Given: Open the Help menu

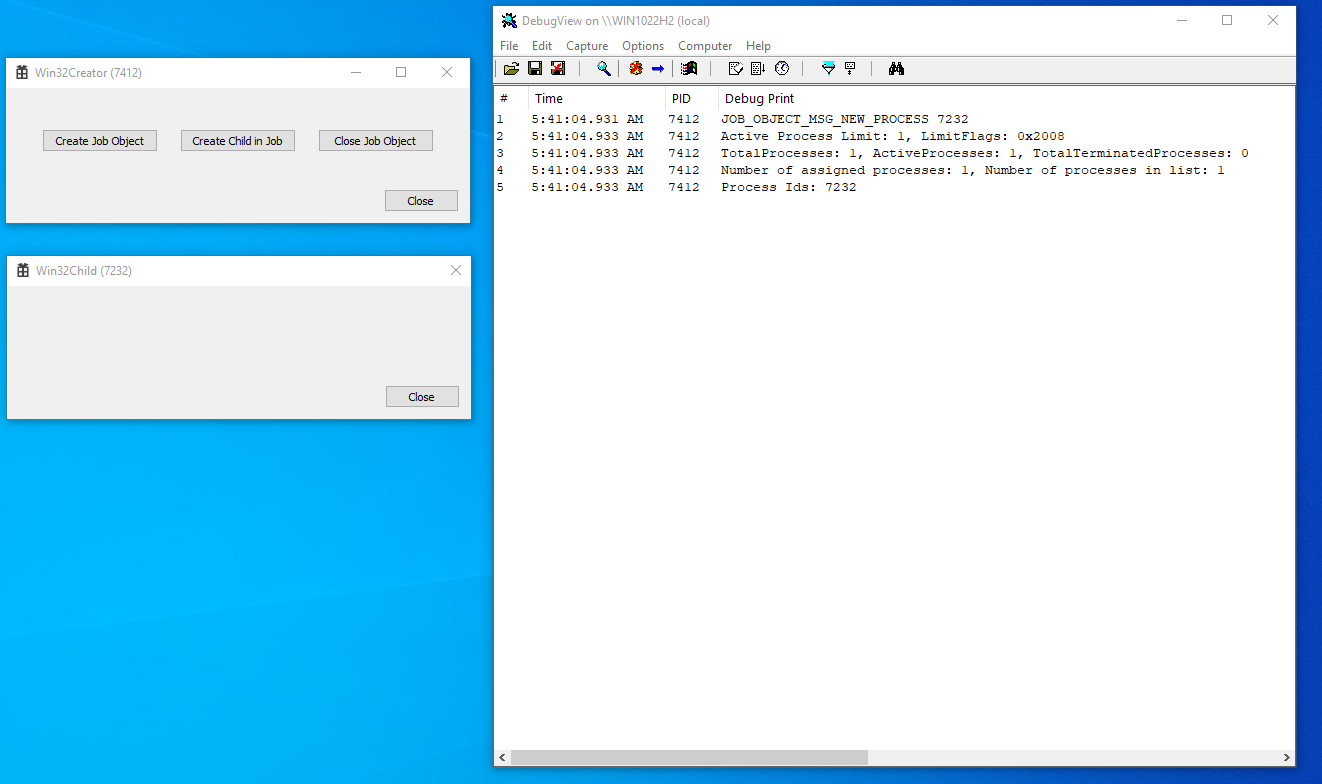Looking at the screenshot, I should coord(759,46).
